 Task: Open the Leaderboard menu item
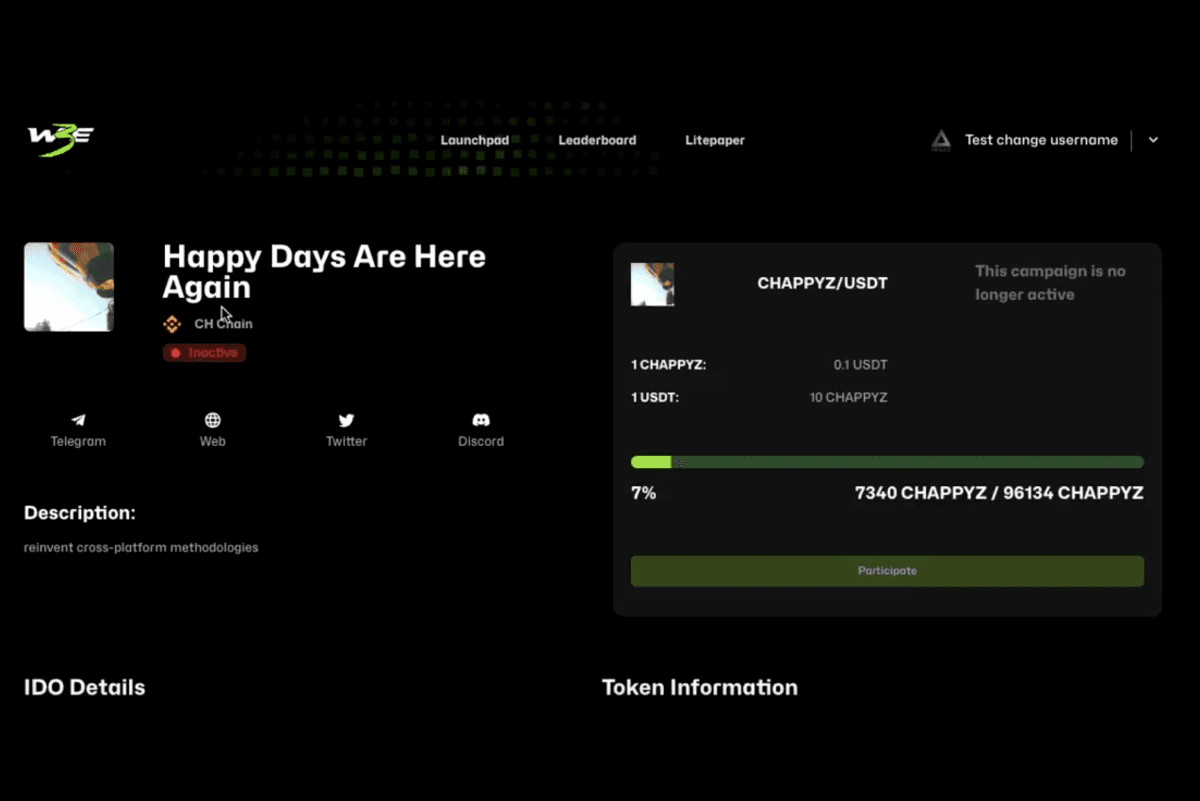point(597,140)
